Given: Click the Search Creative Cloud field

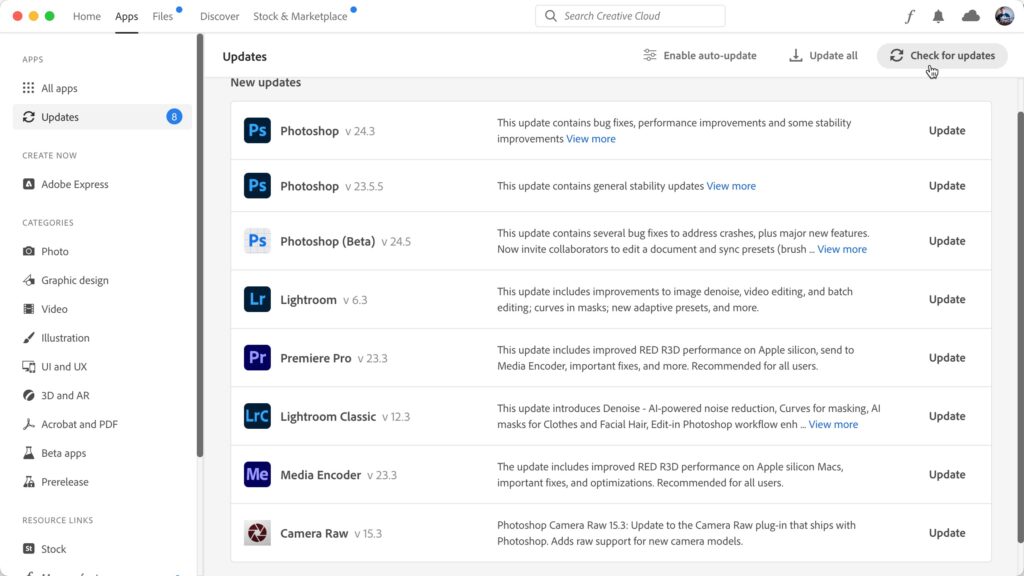Looking at the screenshot, I should pyautogui.click(x=630, y=16).
